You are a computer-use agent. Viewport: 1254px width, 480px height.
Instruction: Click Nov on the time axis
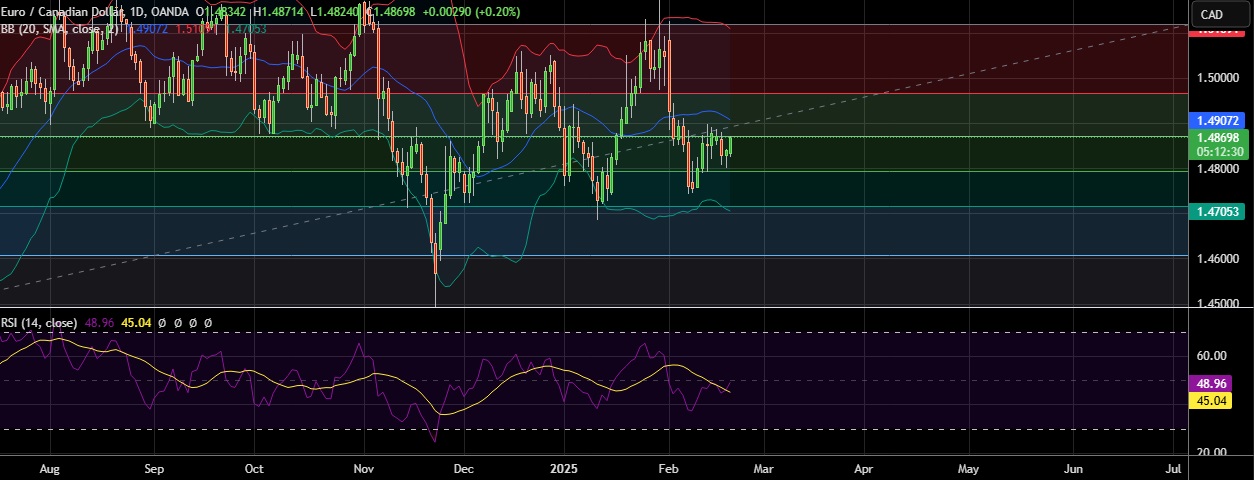point(364,467)
